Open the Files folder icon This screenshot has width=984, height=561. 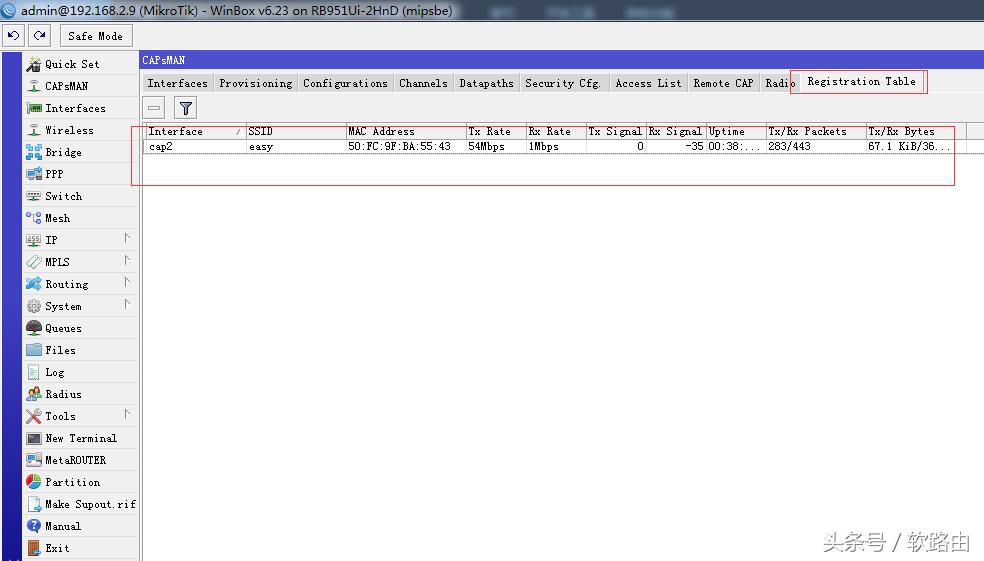33,350
